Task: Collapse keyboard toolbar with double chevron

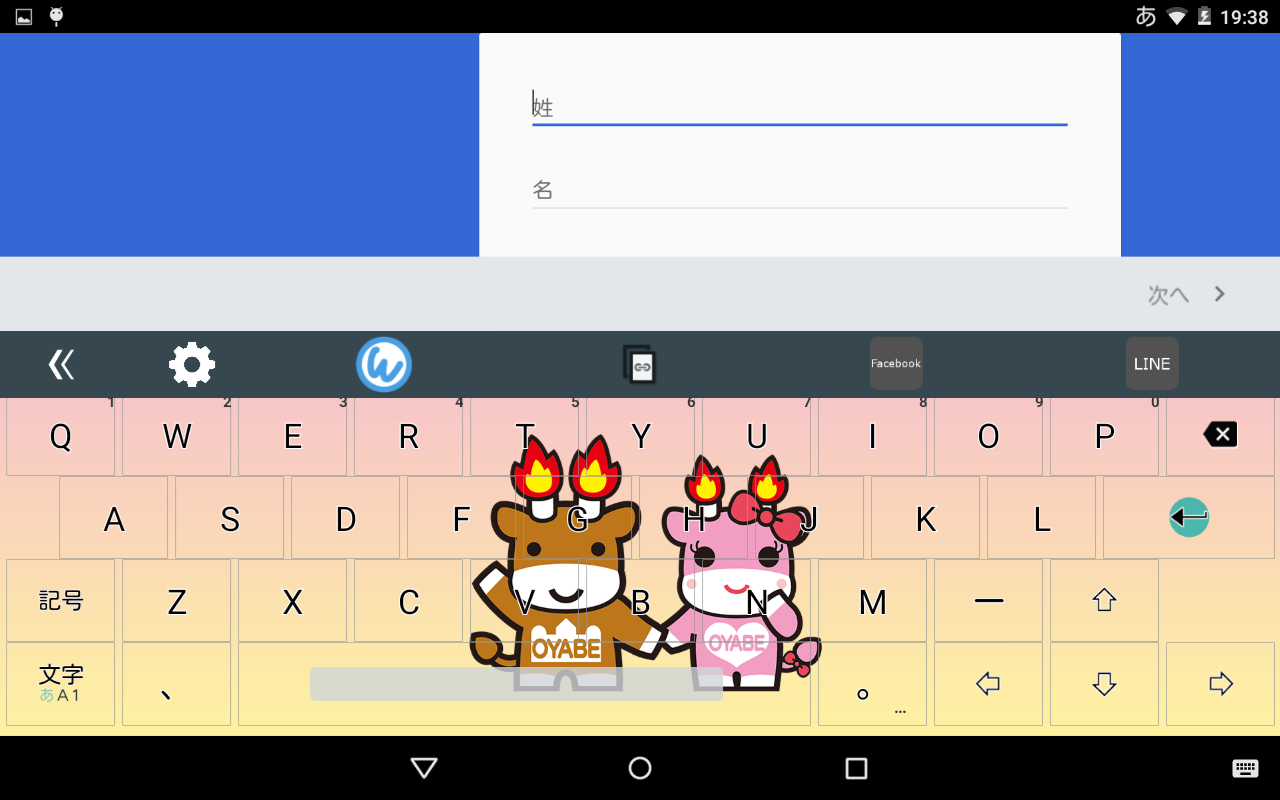Action: pyautogui.click(x=61, y=365)
